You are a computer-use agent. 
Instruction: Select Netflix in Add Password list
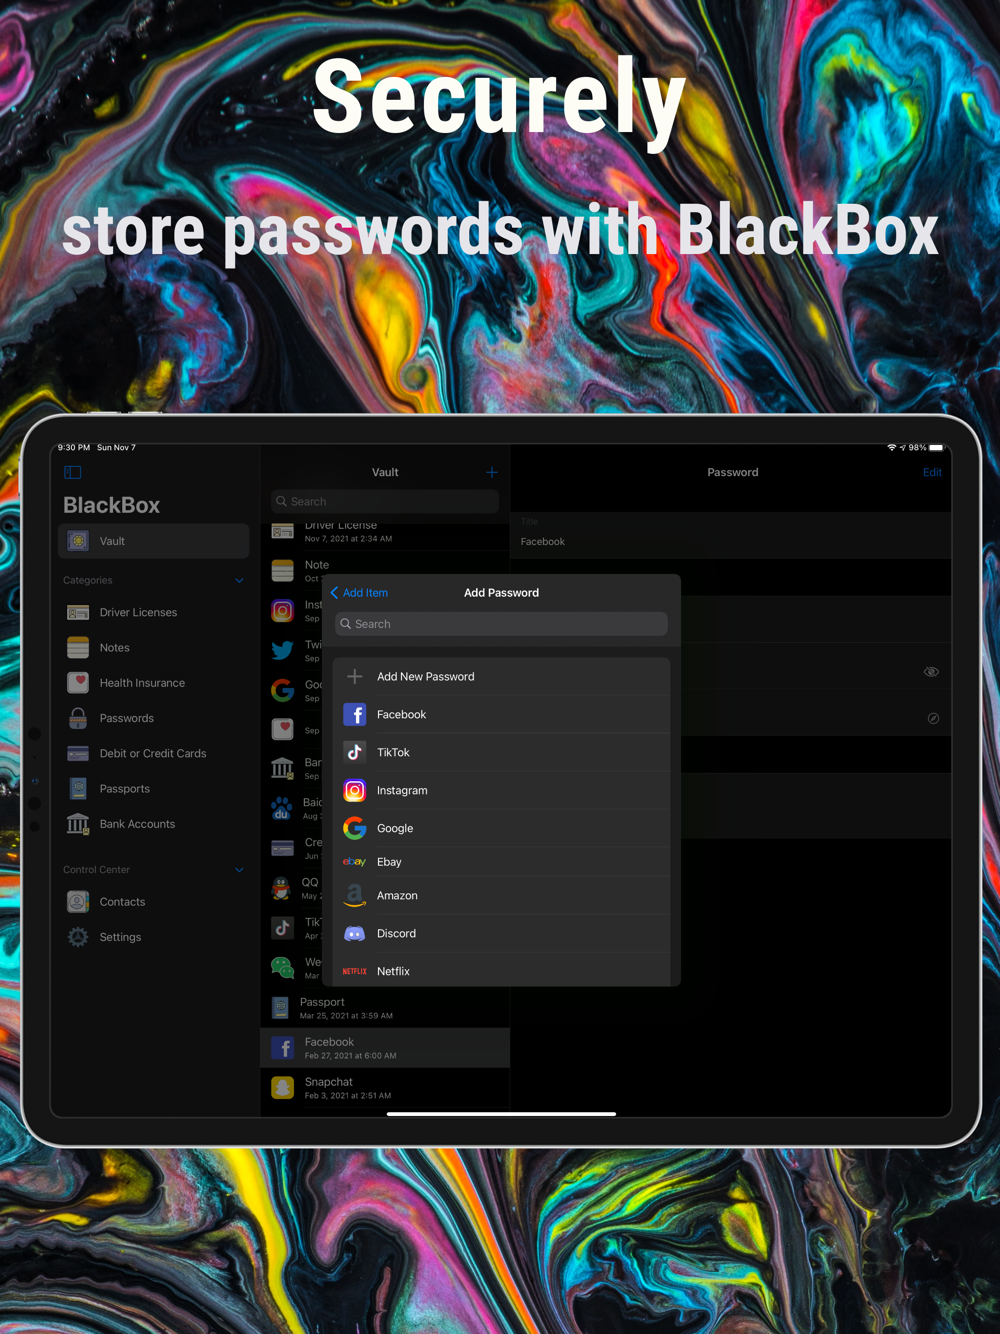501,970
